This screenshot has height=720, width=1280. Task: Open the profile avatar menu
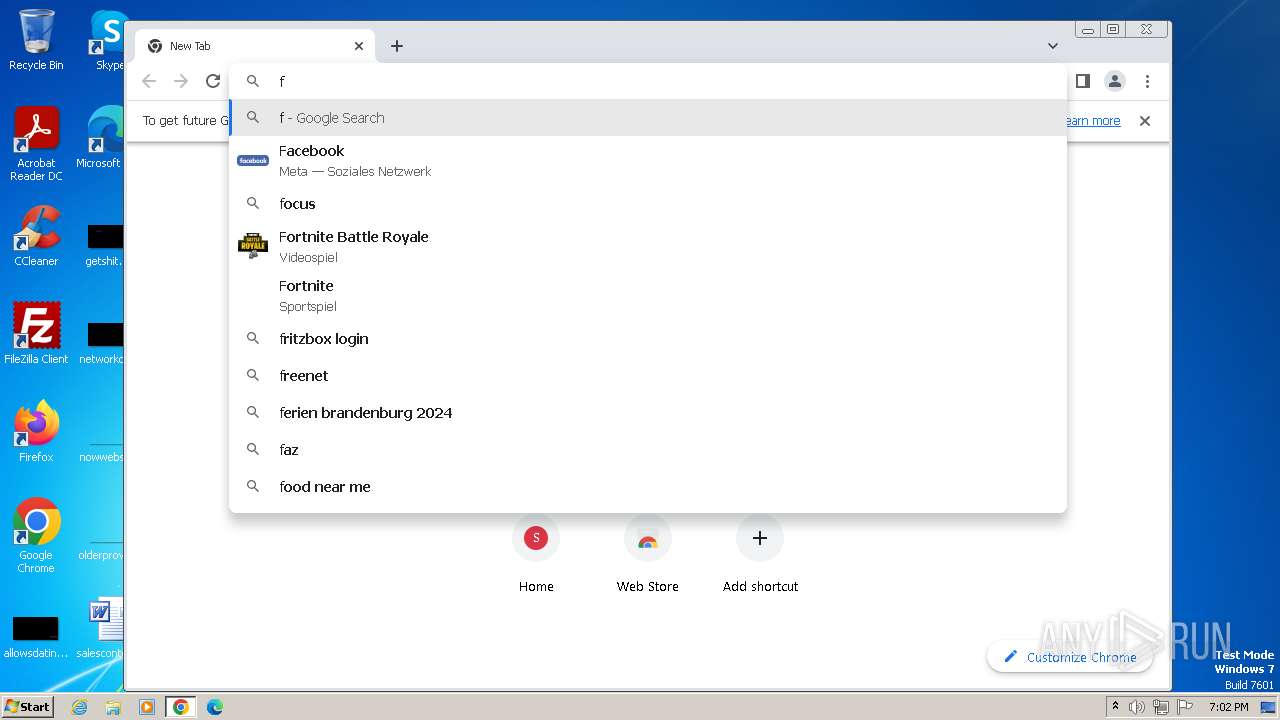tap(1115, 81)
